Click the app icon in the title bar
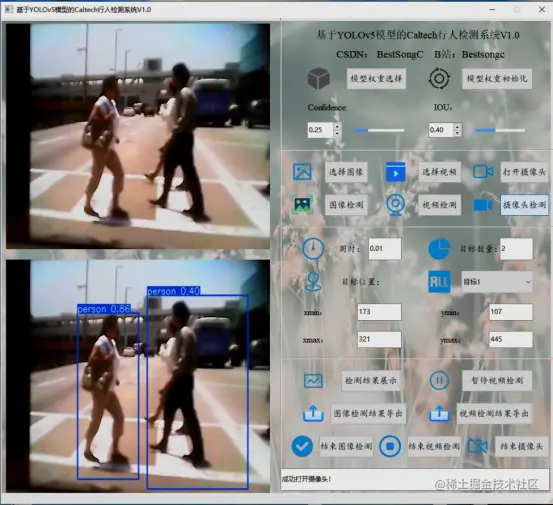This screenshot has width=553, height=505. [x=9, y=10]
